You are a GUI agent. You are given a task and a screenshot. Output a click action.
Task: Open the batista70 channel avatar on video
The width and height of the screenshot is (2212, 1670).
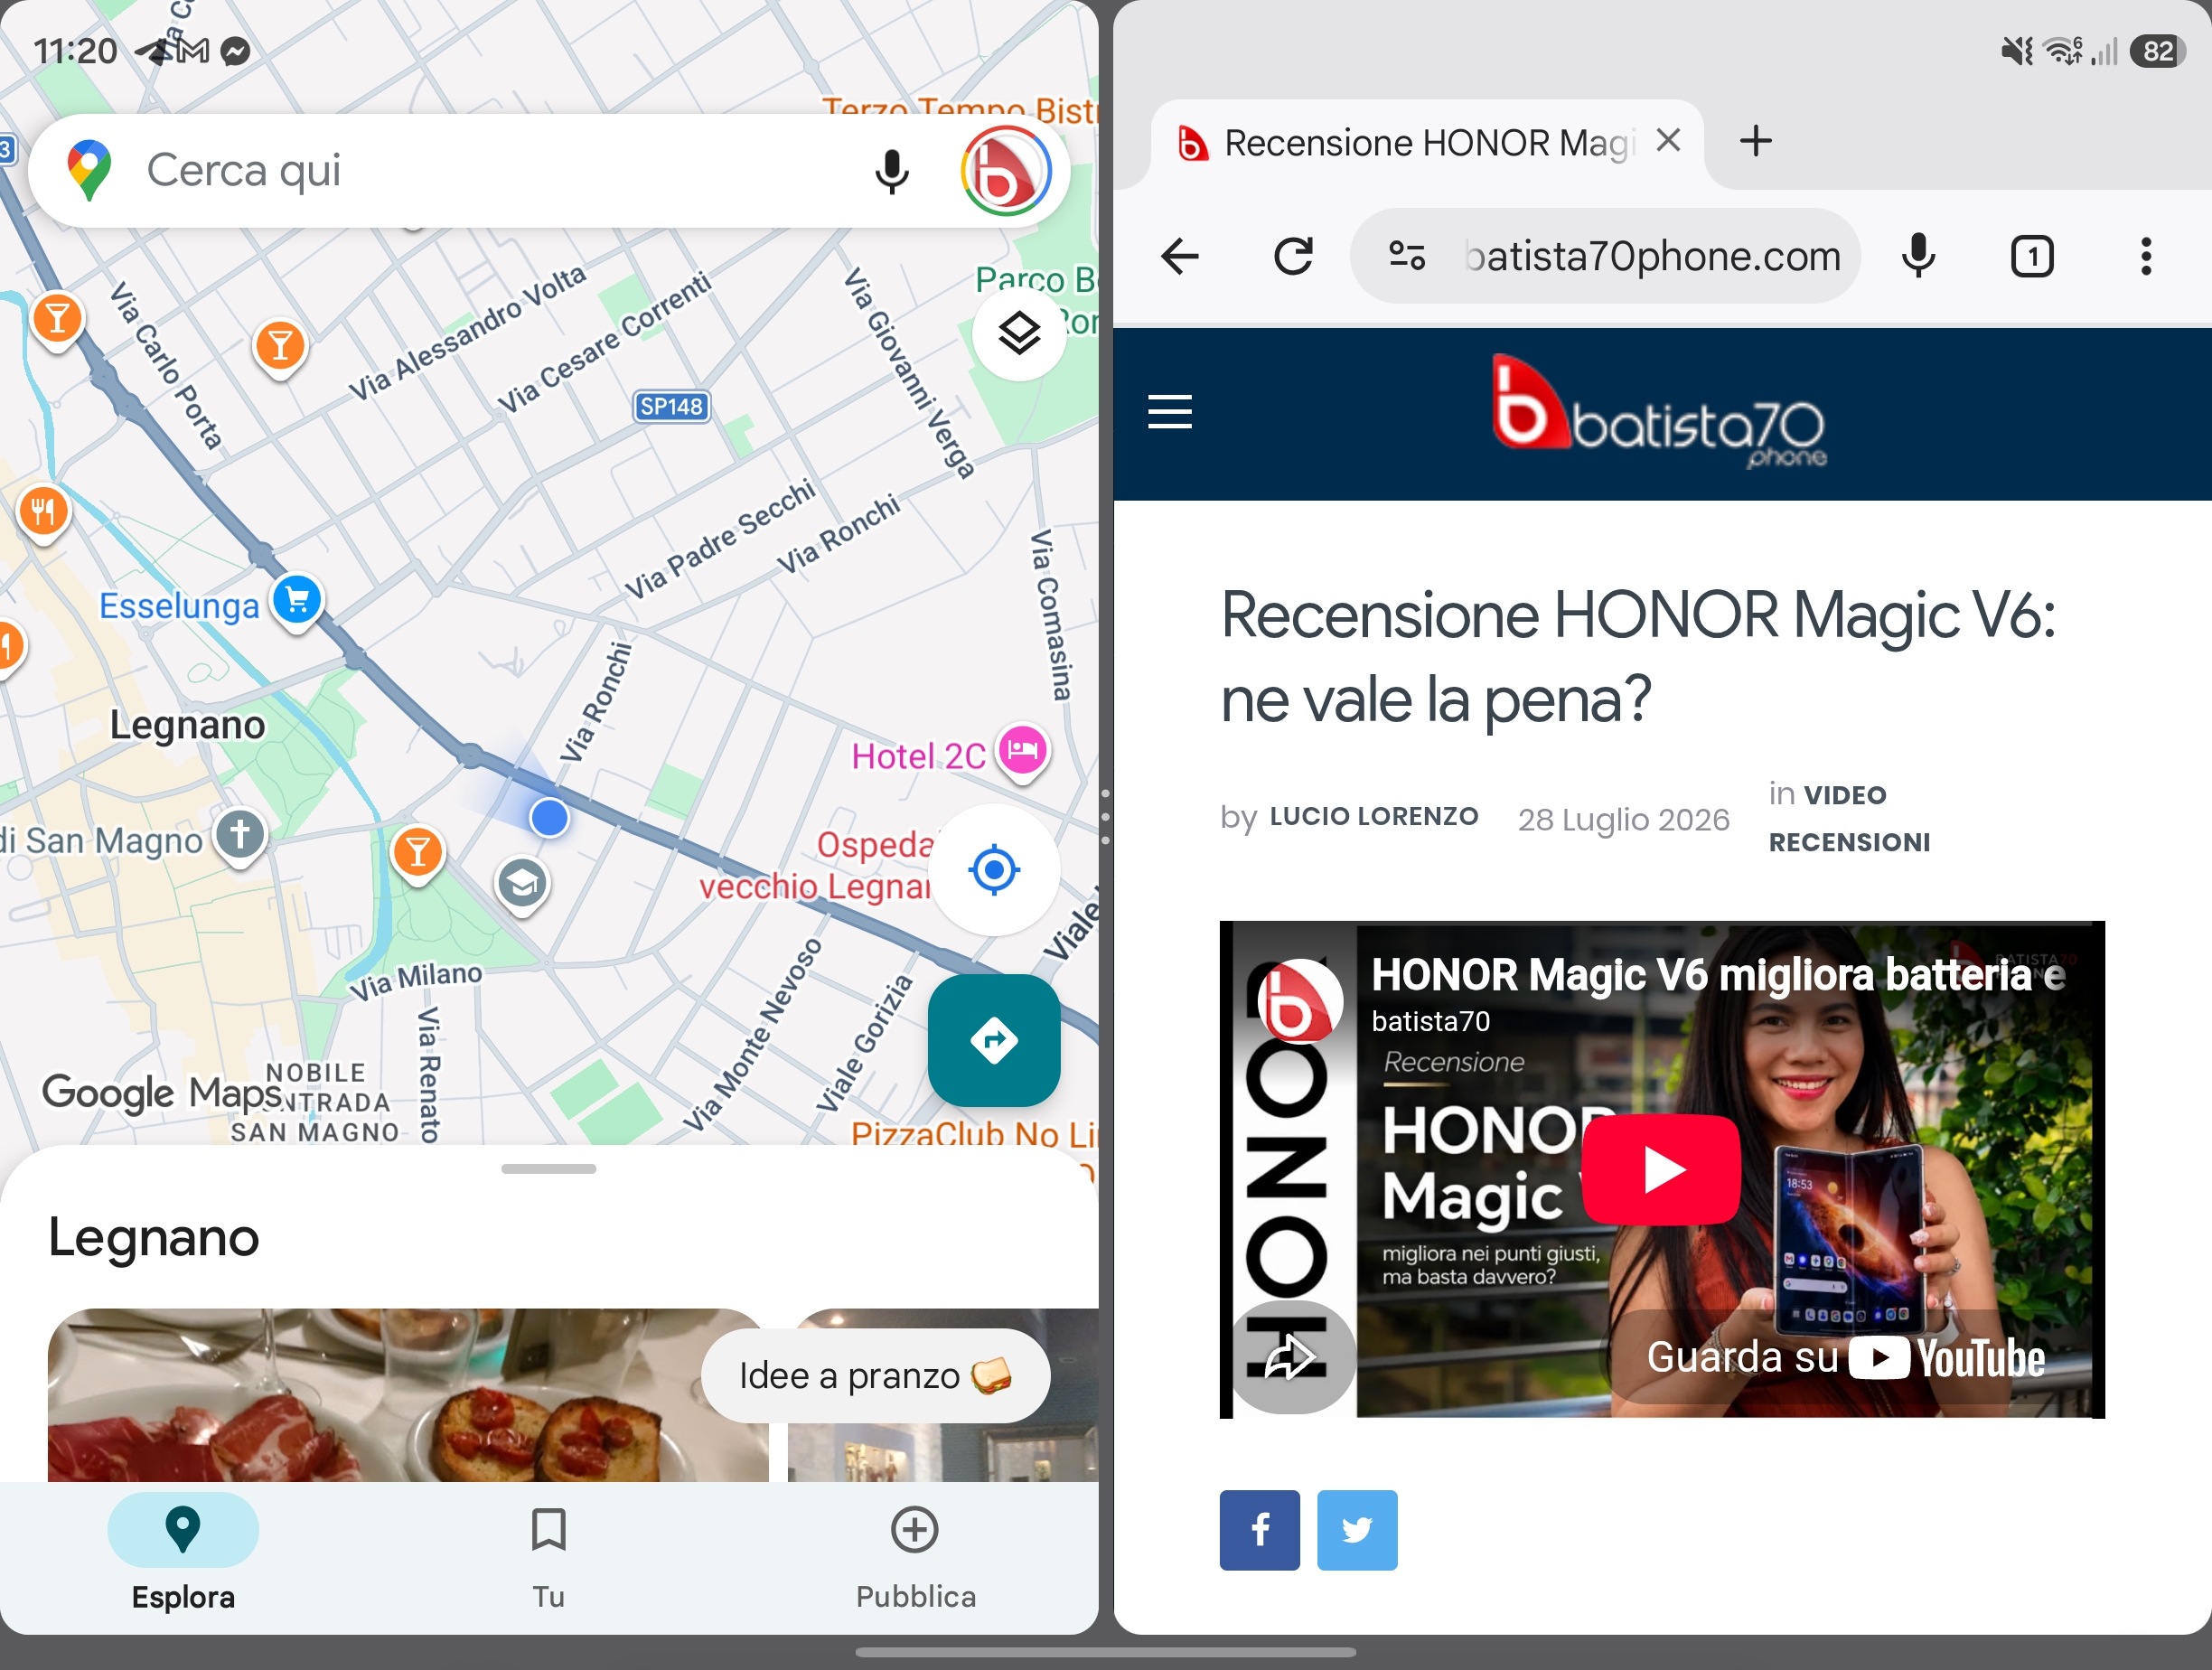point(1300,1002)
